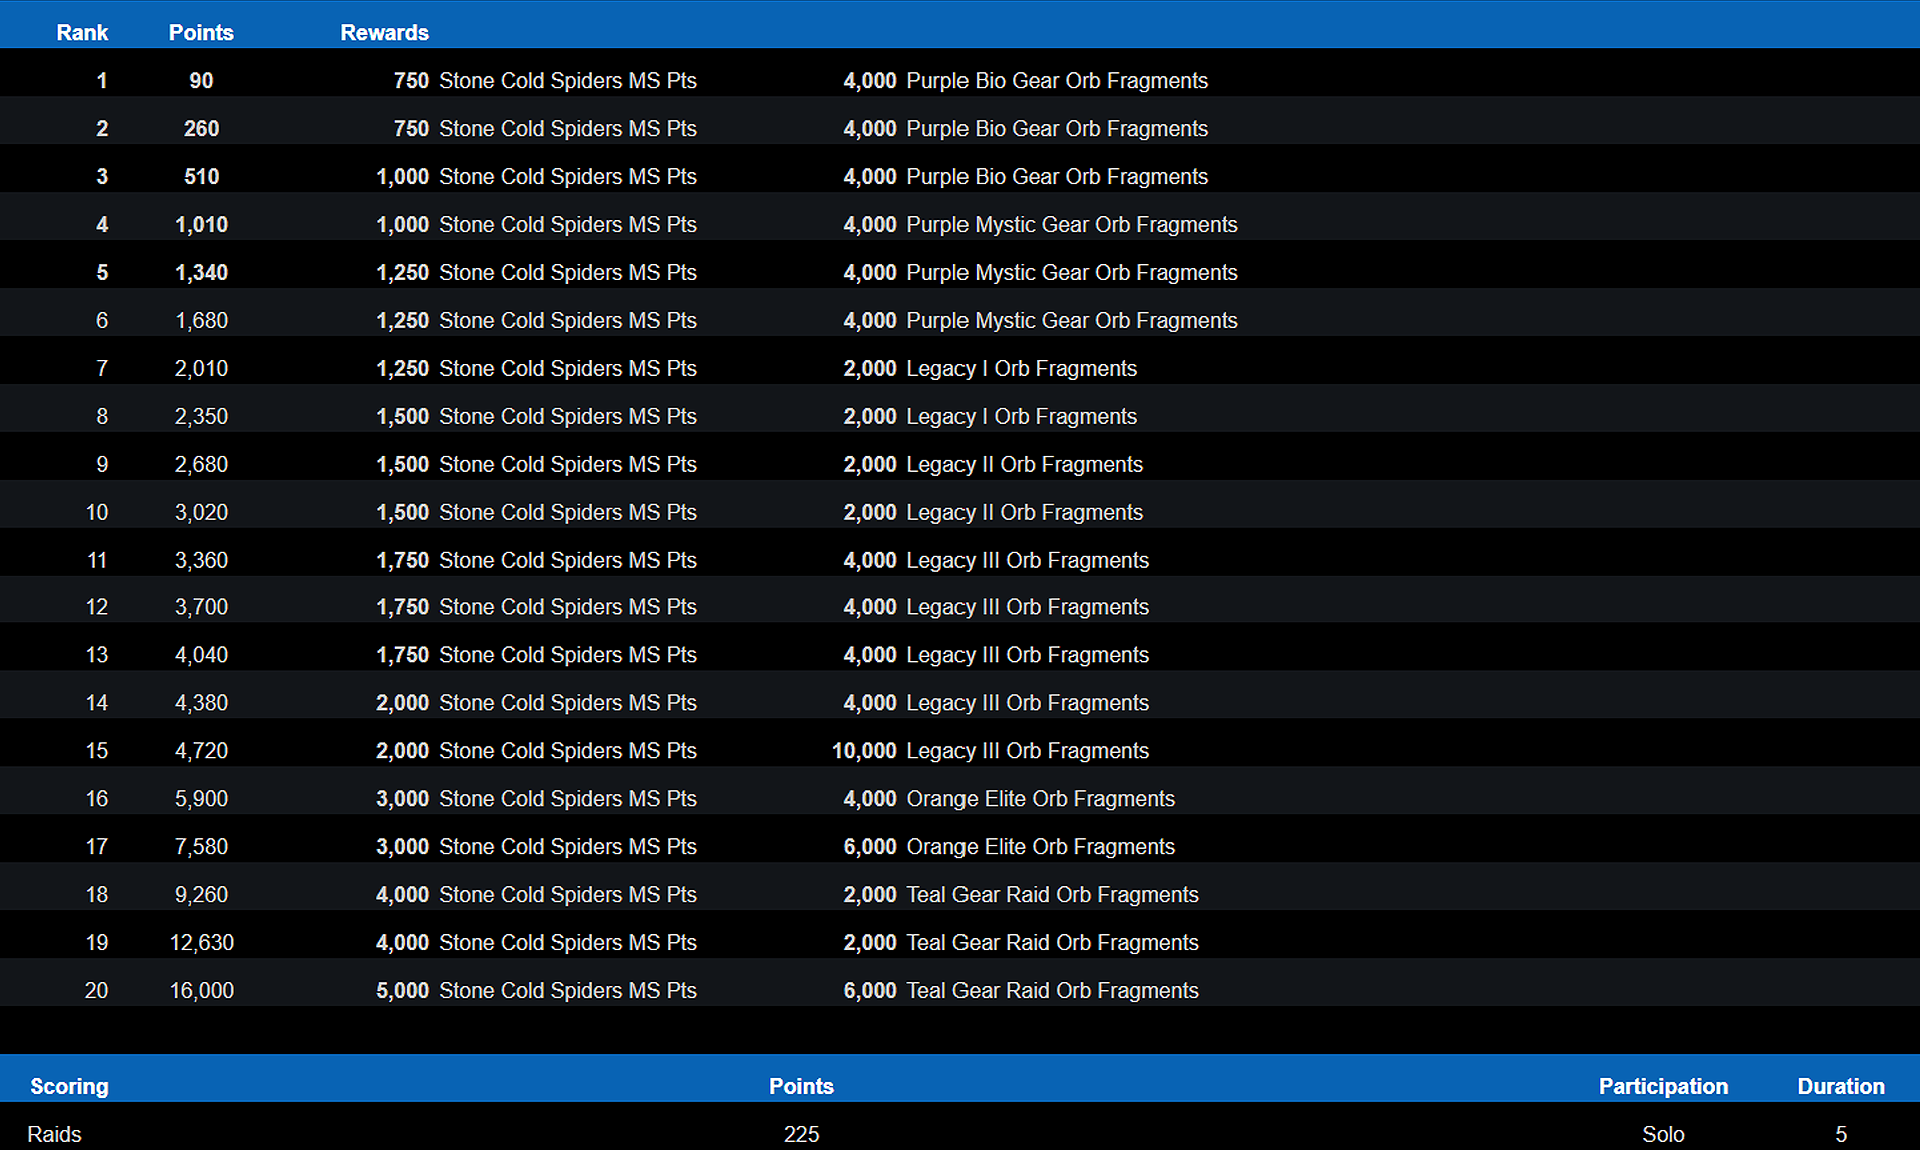Click 6,000 Orange Elite Orb Fragments reward
Screen dimensions: 1920x1150
1039,846
